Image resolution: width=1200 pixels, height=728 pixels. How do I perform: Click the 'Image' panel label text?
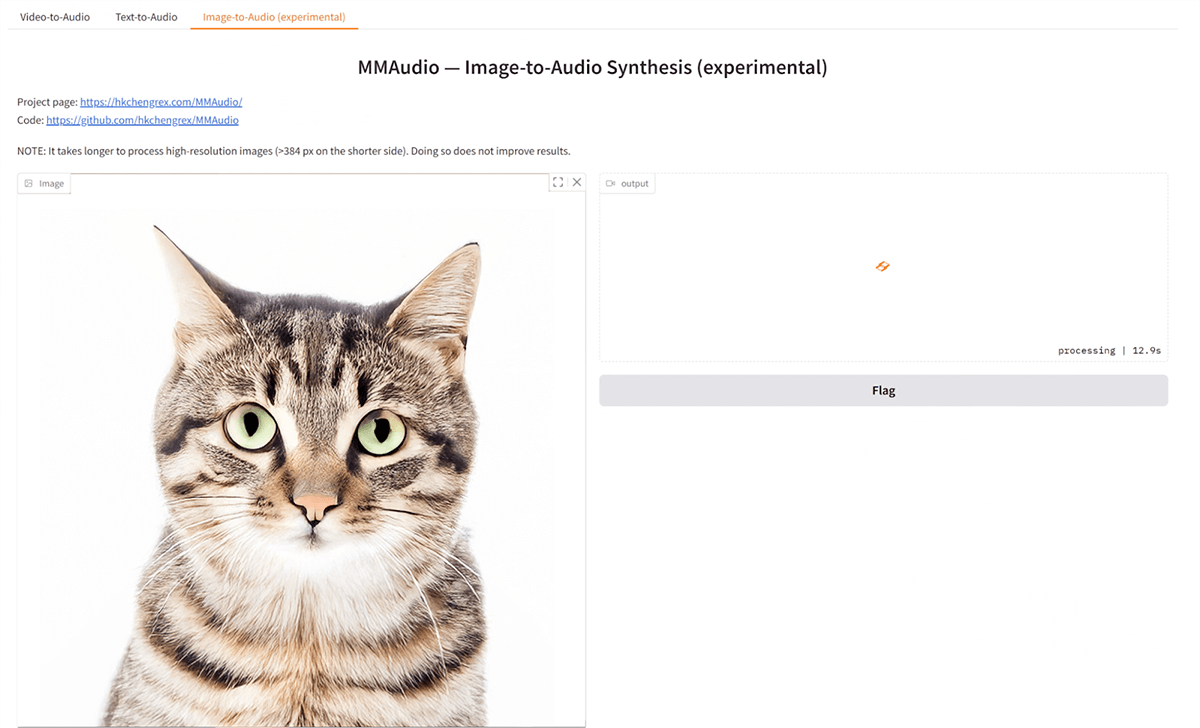(52, 184)
